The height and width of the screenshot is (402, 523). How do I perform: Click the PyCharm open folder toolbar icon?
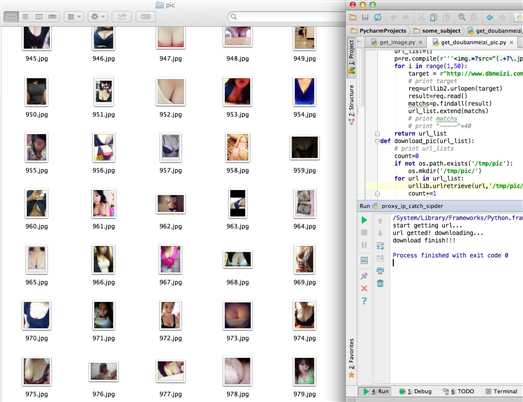(x=353, y=17)
